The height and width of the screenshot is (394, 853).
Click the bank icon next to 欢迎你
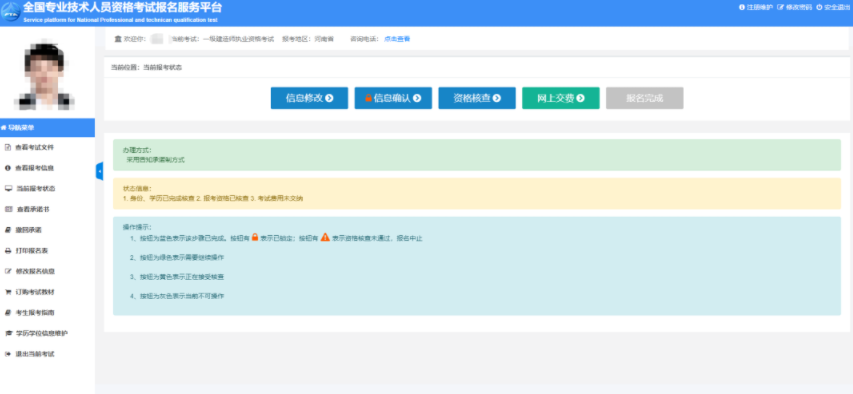118,39
